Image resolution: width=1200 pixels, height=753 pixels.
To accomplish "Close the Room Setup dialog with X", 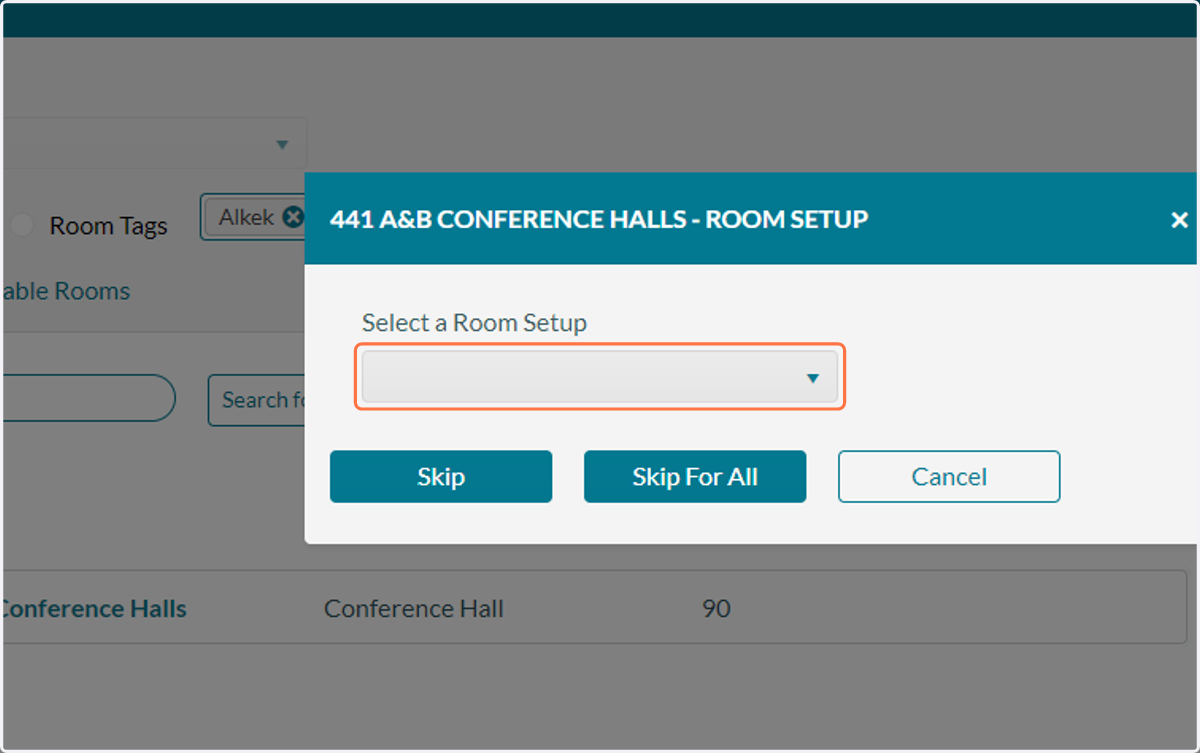I will pos(1179,220).
